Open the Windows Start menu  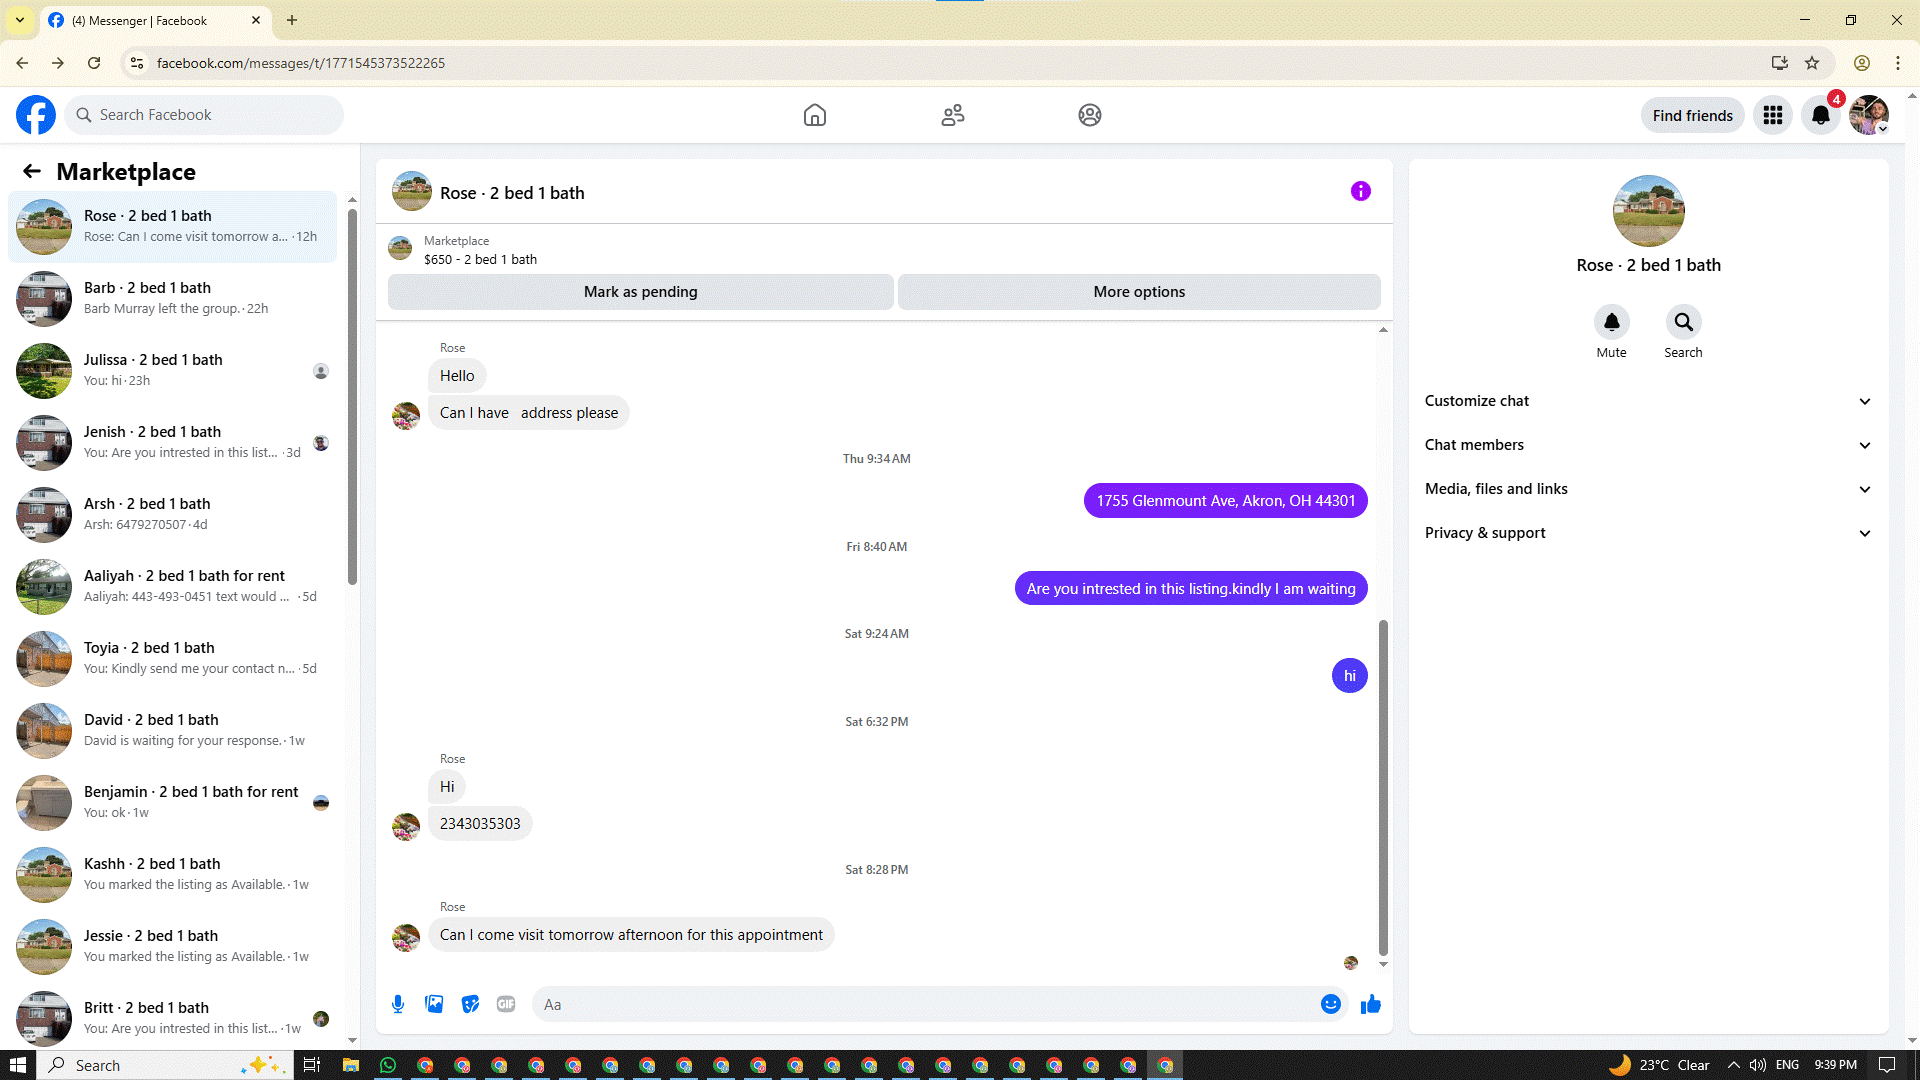[18, 1065]
